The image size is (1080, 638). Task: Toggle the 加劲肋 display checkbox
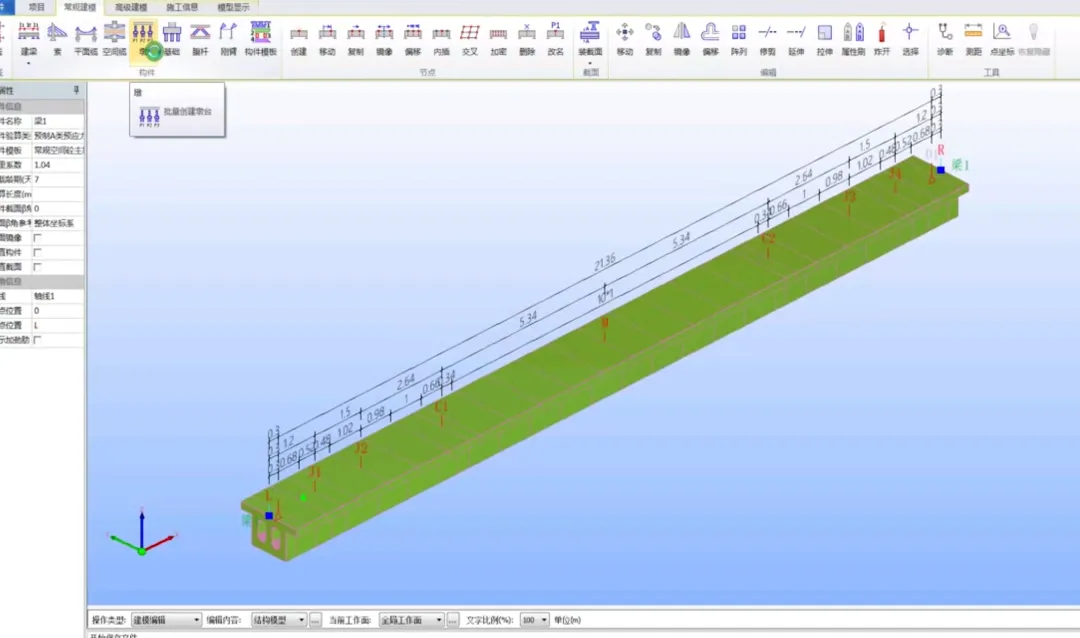pos(37,340)
